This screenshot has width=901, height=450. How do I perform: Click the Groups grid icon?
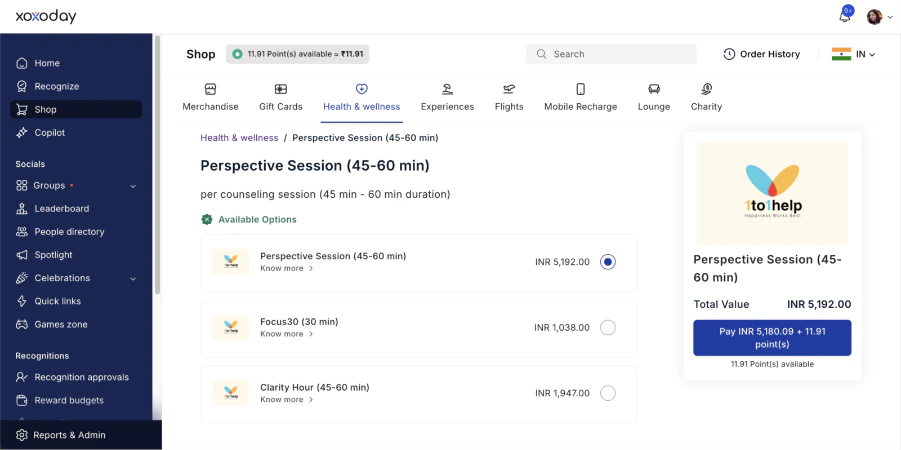click(x=22, y=186)
